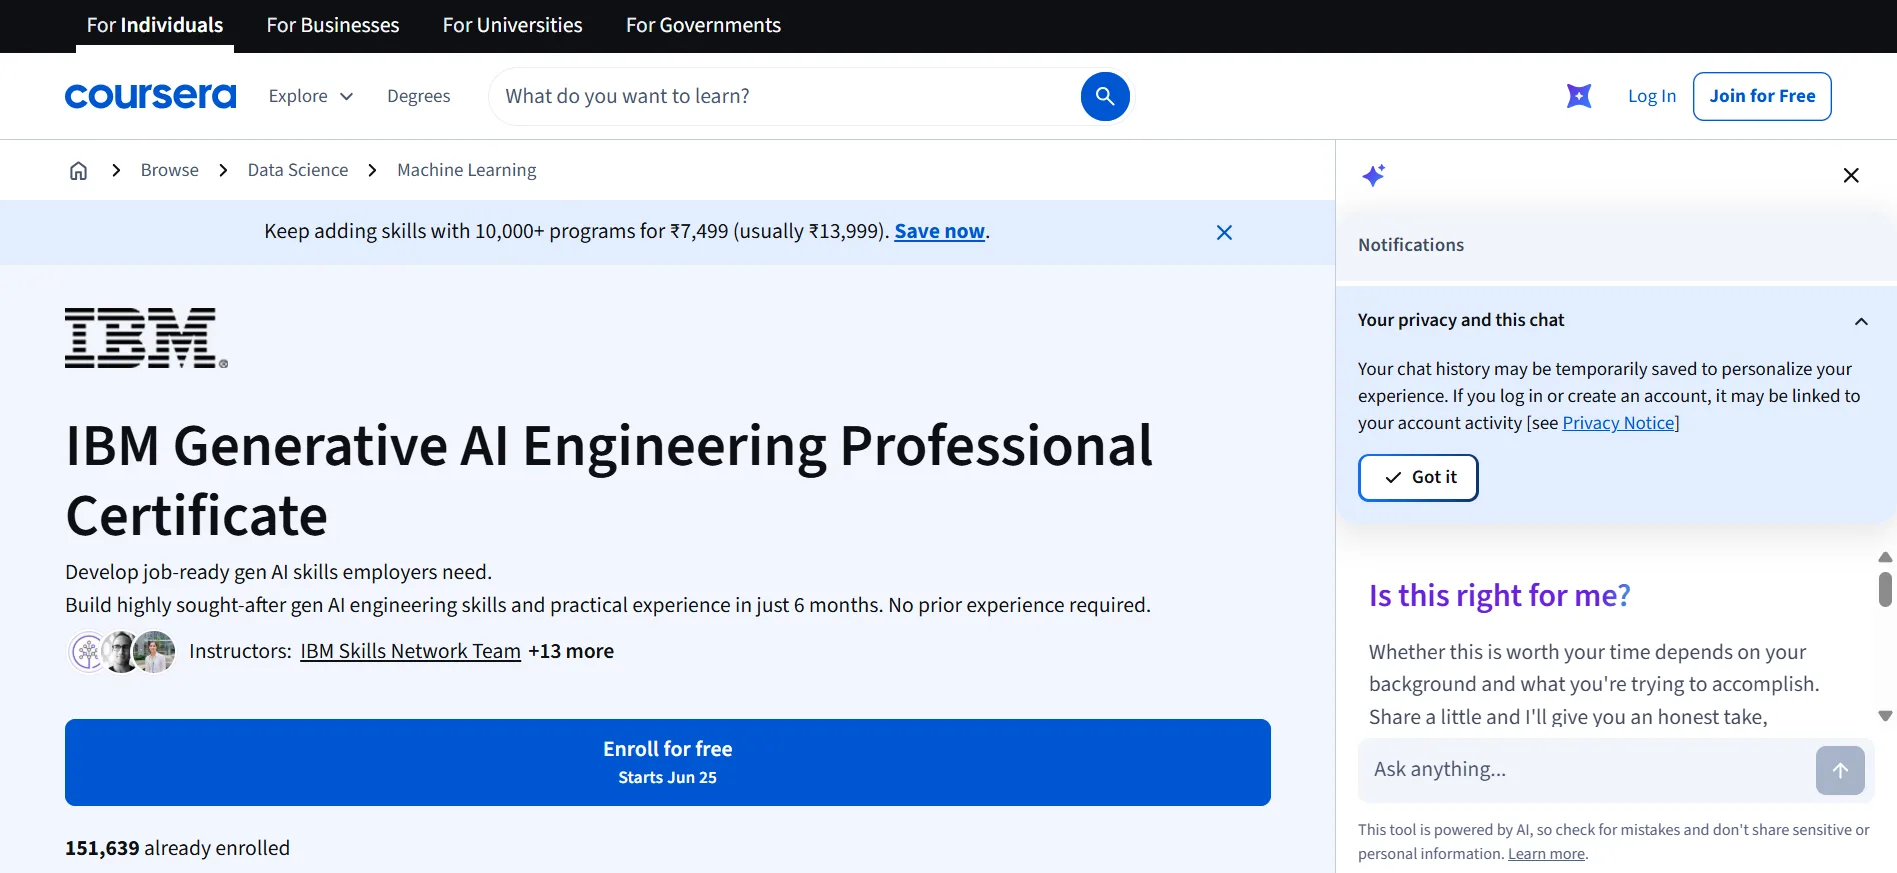Close the chat side panel
1897x873 pixels.
1851,175
